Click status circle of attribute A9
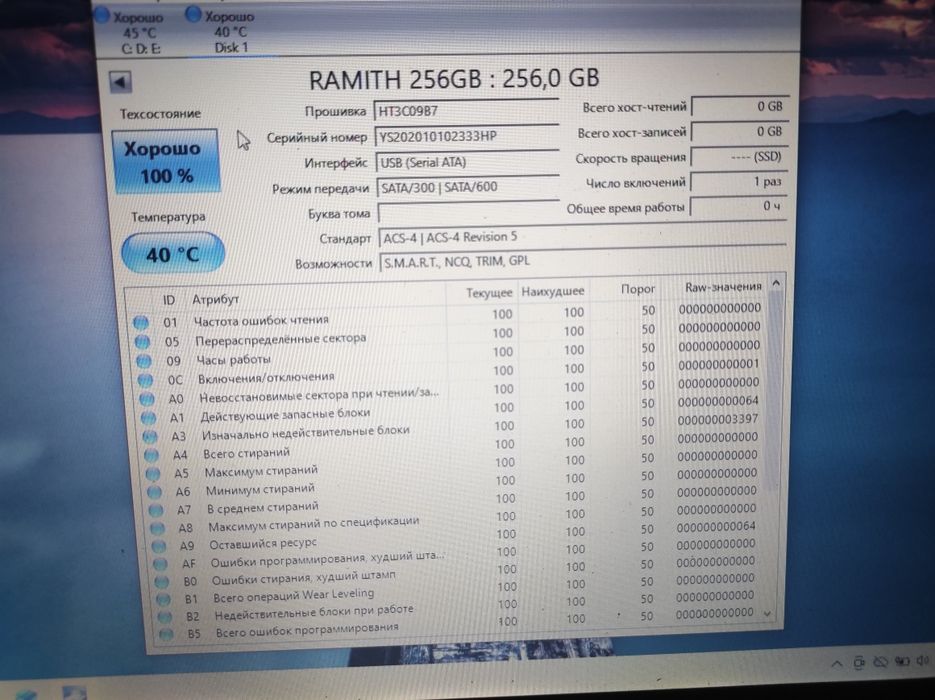This screenshot has width=935, height=700. click(159, 546)
